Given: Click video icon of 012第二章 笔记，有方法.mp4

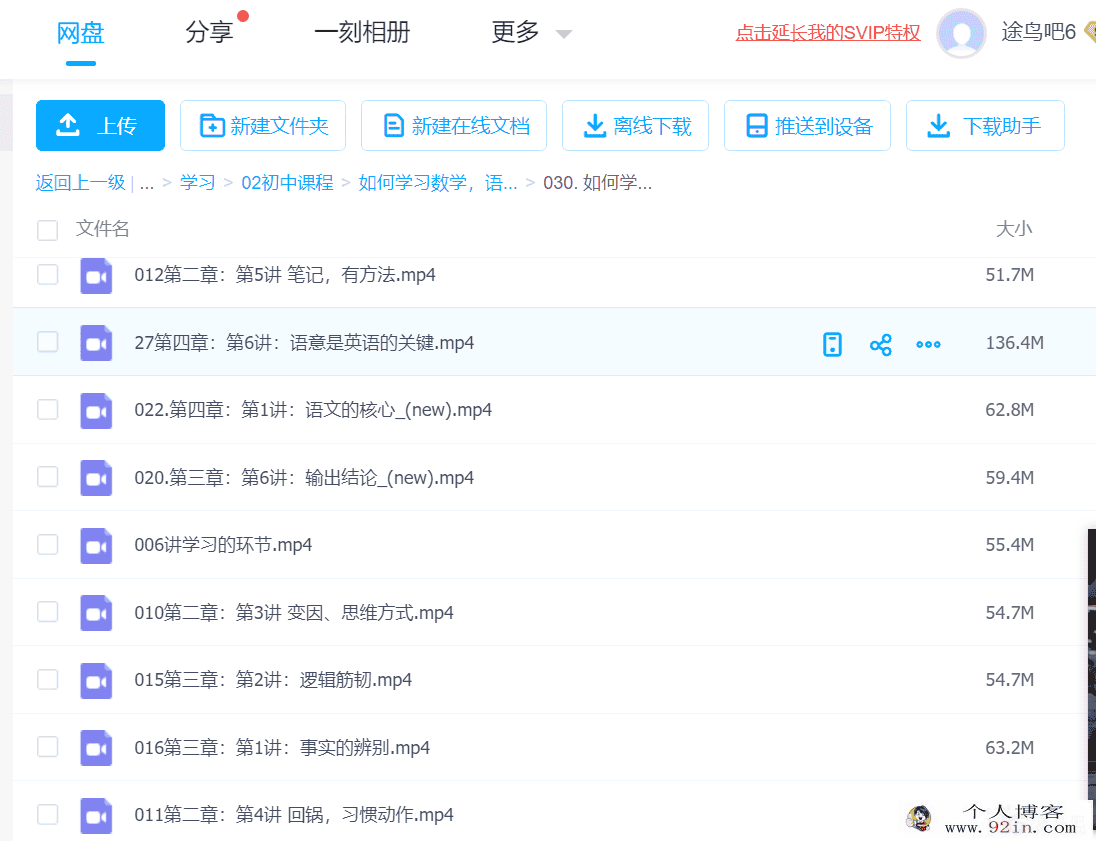Looking at the screenshot, I should tap(96, 275).
